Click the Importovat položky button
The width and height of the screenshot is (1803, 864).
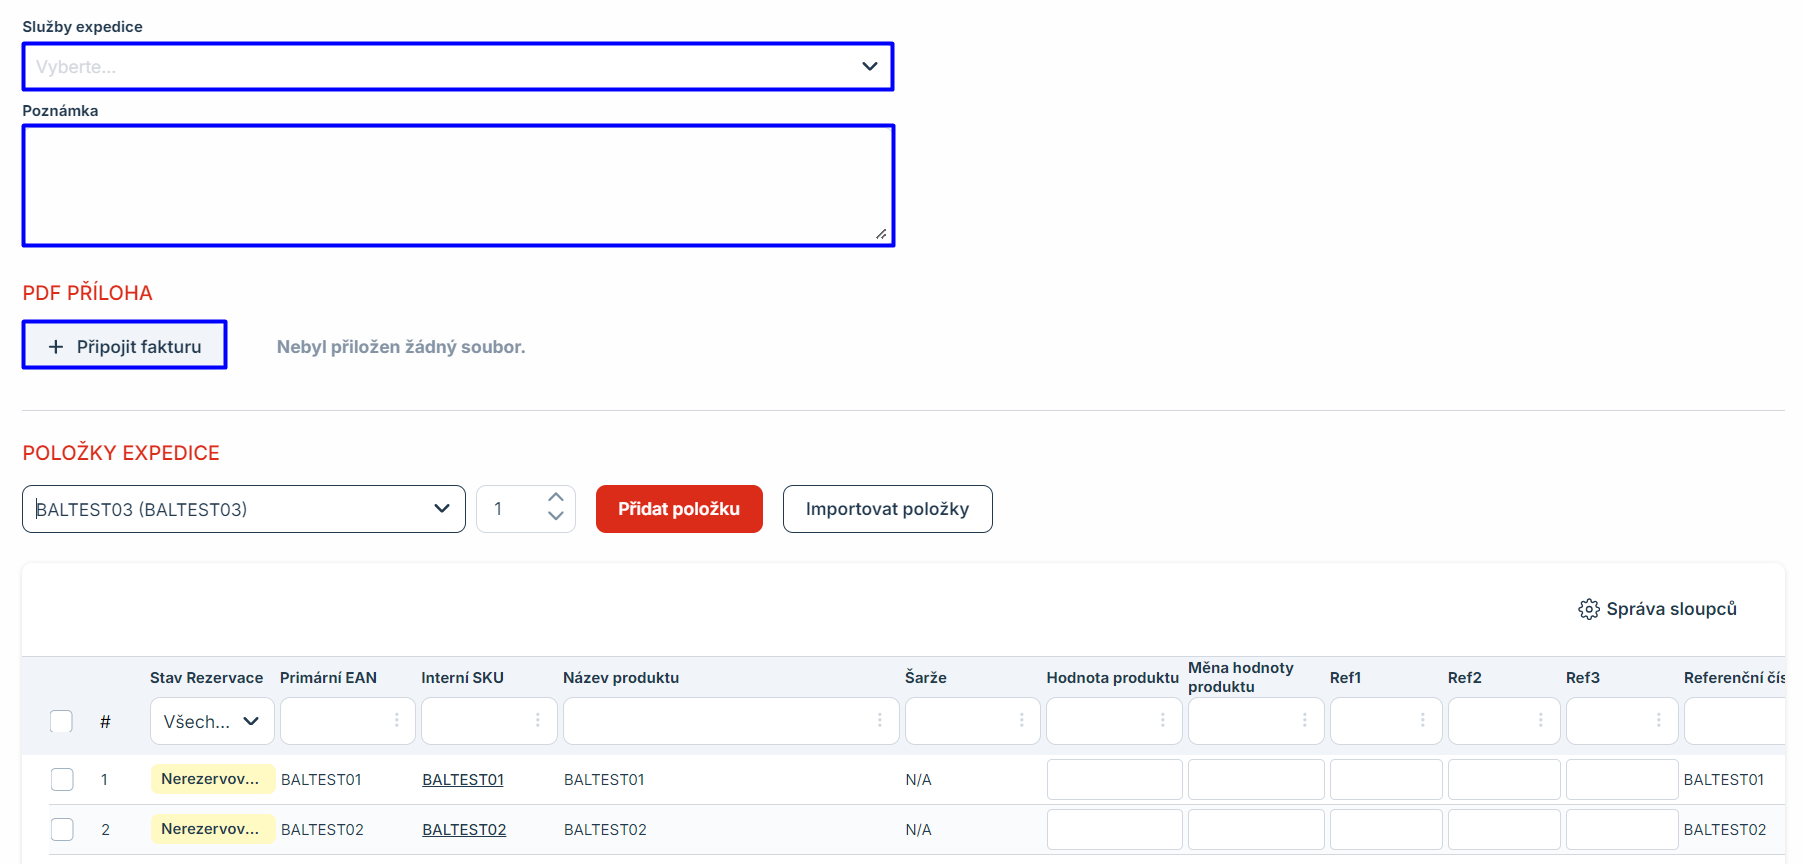887,509
